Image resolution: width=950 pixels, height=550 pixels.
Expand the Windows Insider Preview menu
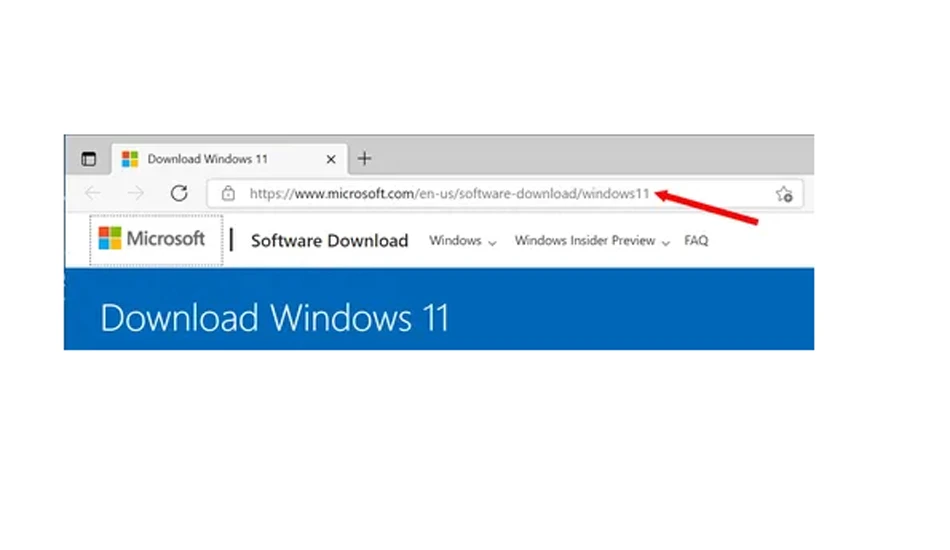pos(592,240)
